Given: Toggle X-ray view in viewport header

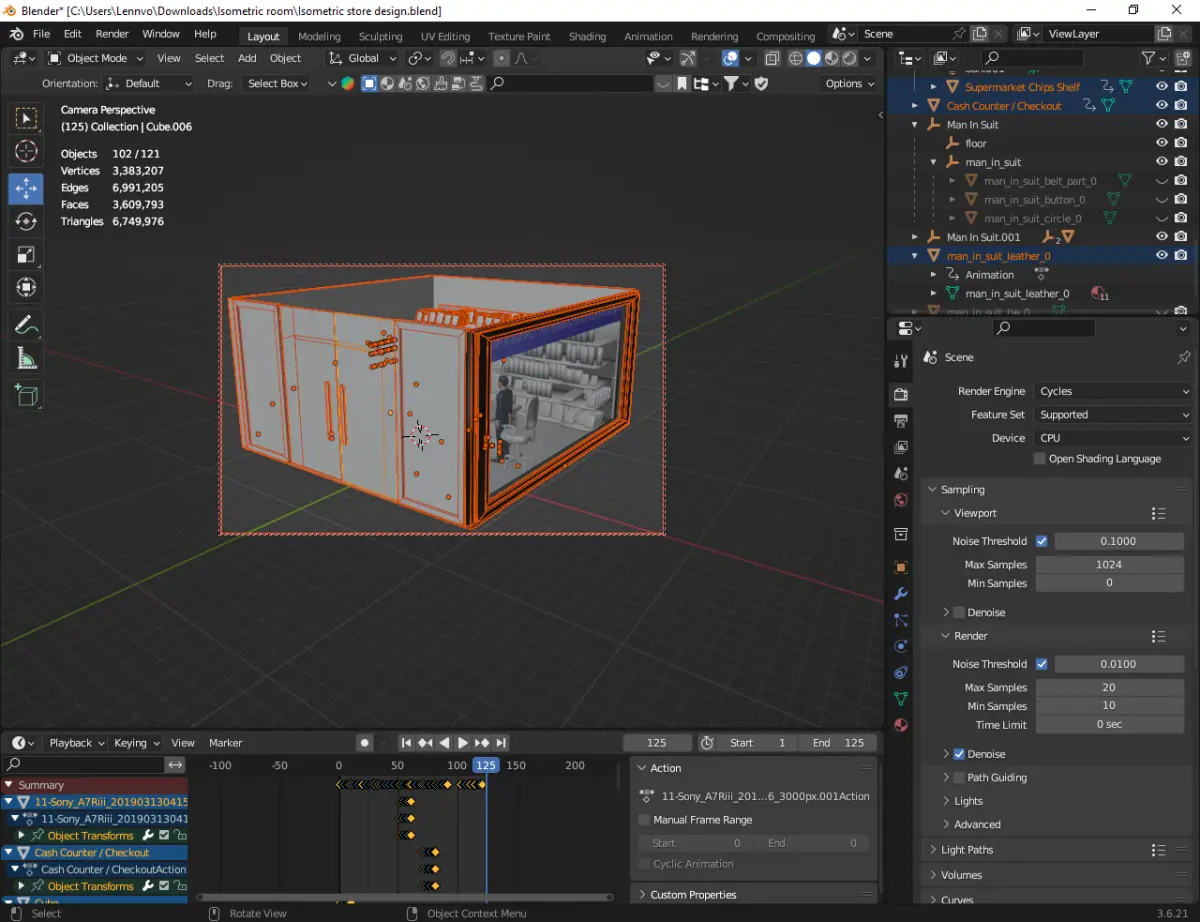Looking at the screenshot, I should (x=770, y=59).
